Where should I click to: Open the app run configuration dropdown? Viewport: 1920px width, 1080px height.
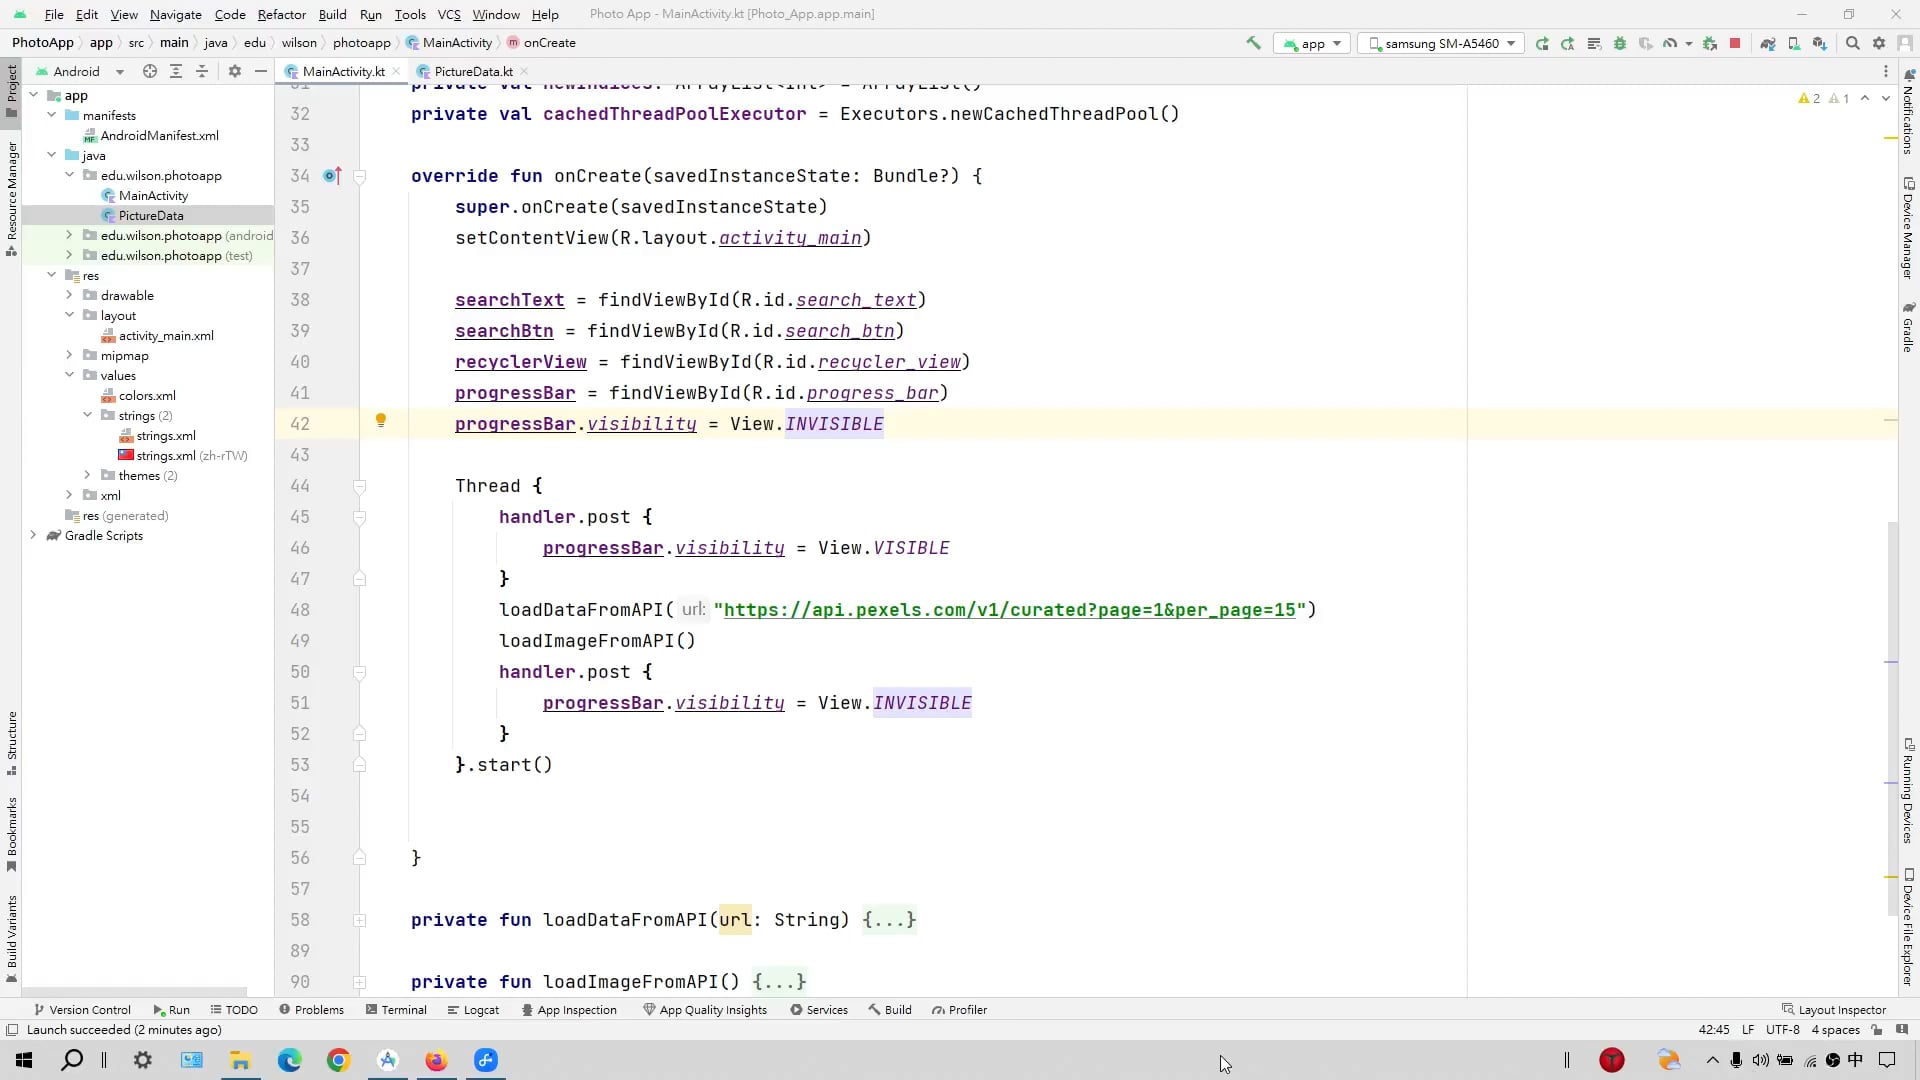[1312, 43]
